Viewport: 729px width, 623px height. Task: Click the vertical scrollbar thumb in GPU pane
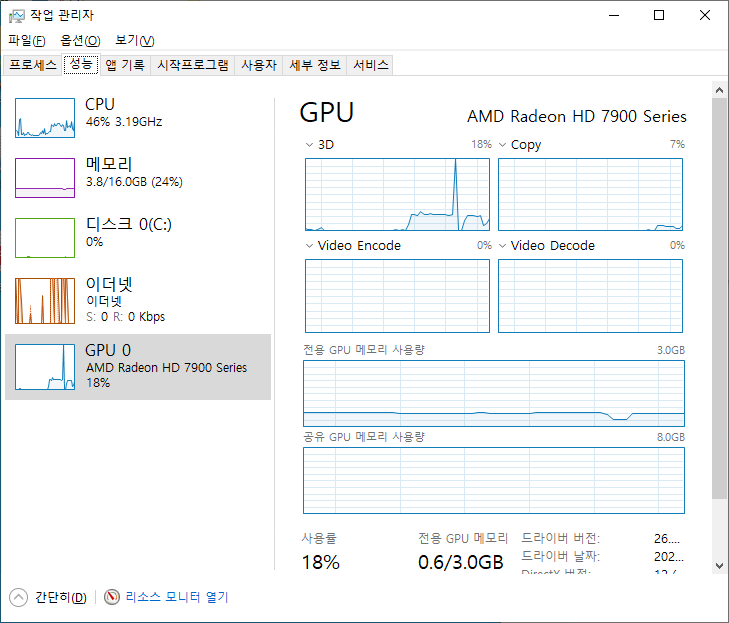point(719,298)
